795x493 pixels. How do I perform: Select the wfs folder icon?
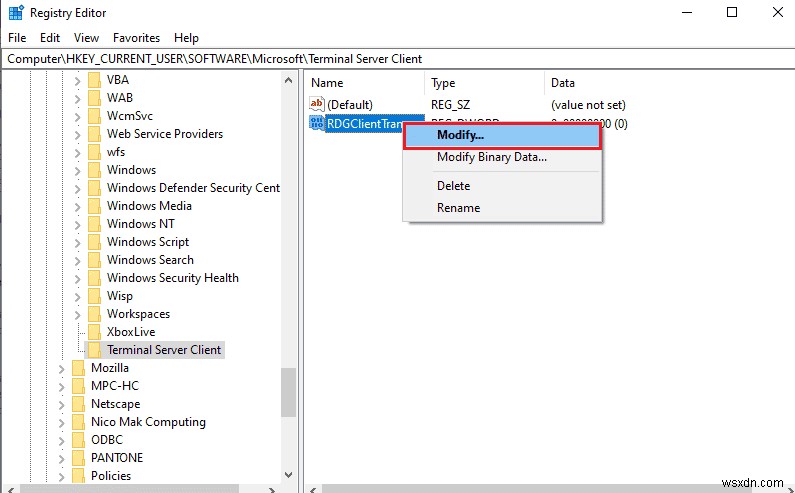[94, 152]
